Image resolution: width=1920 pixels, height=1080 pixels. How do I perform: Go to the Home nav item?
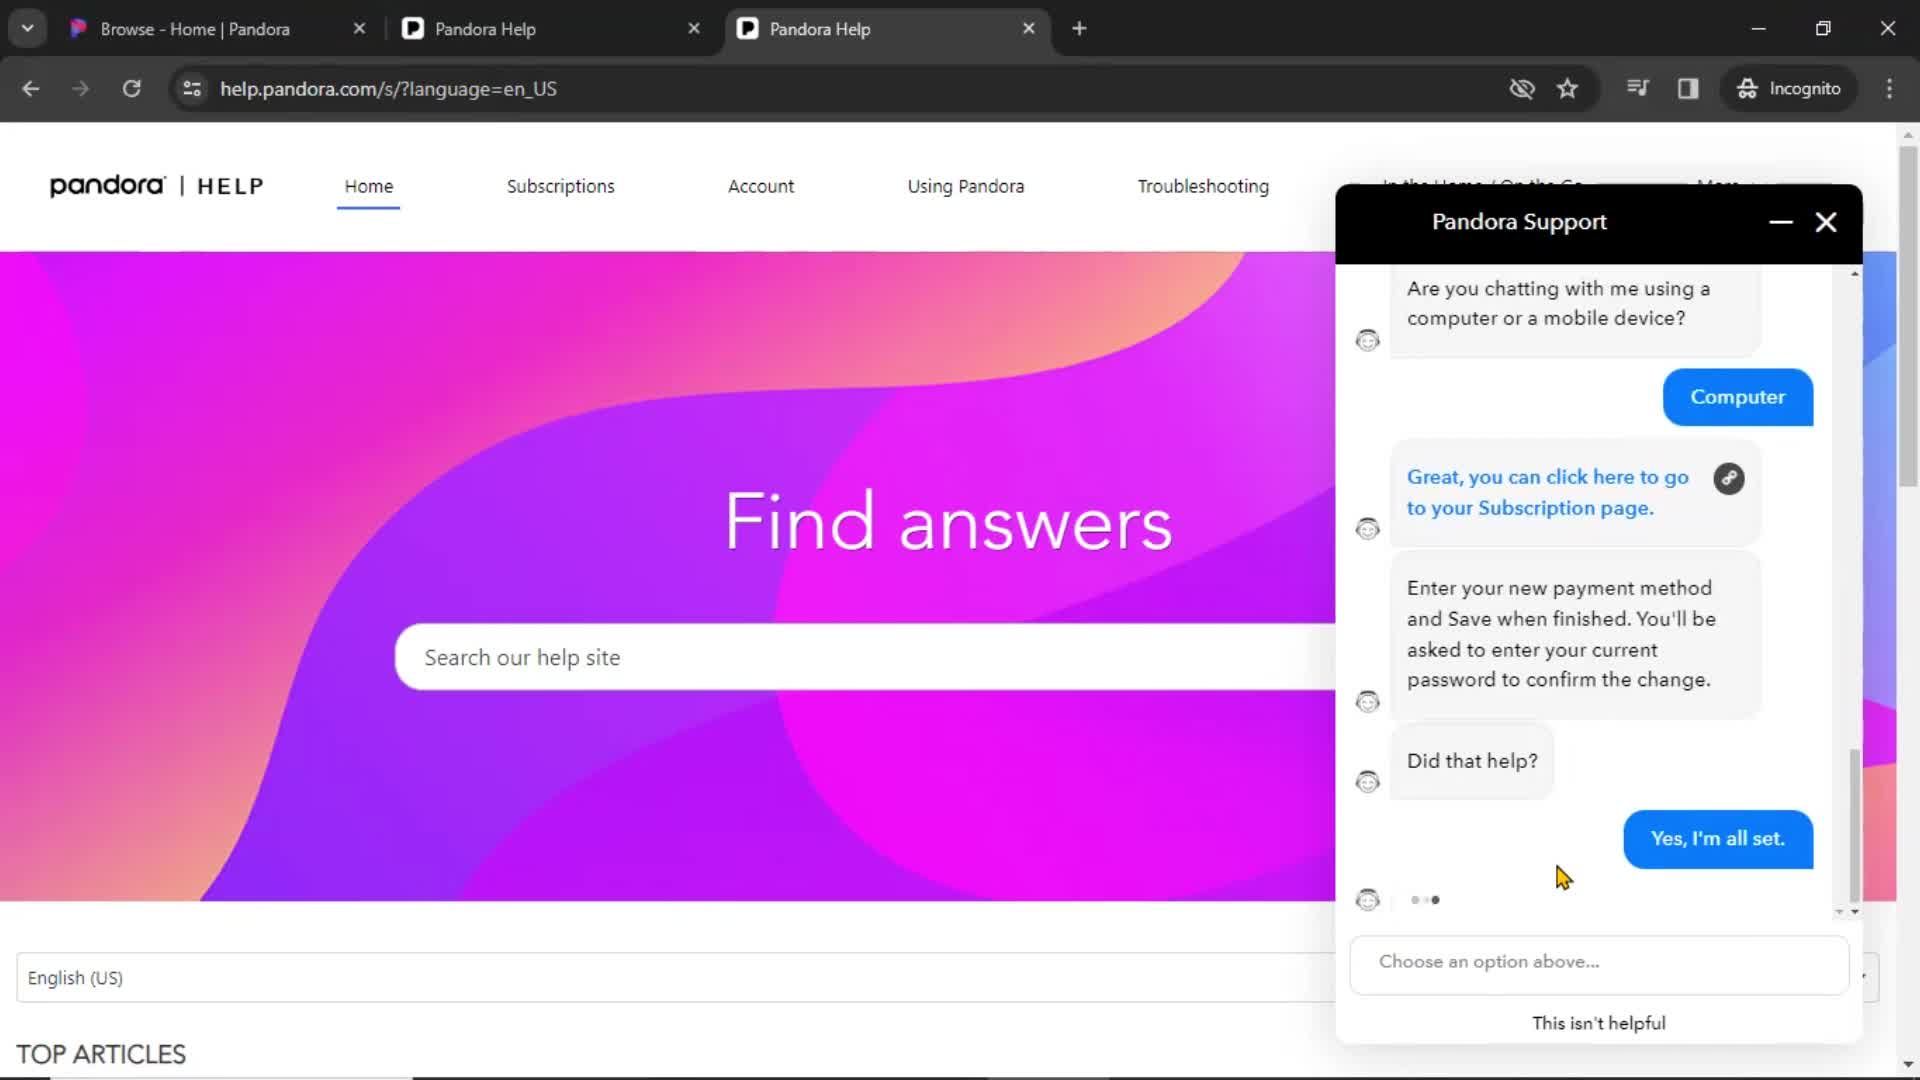coord(368,186)
